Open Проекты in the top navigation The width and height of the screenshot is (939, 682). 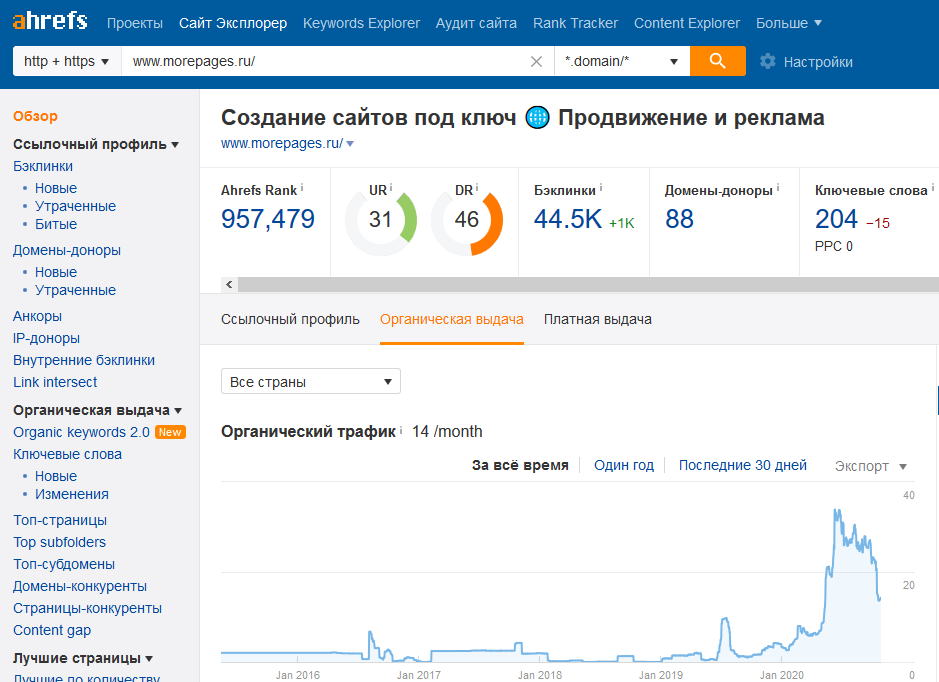[x=135, y=23]
